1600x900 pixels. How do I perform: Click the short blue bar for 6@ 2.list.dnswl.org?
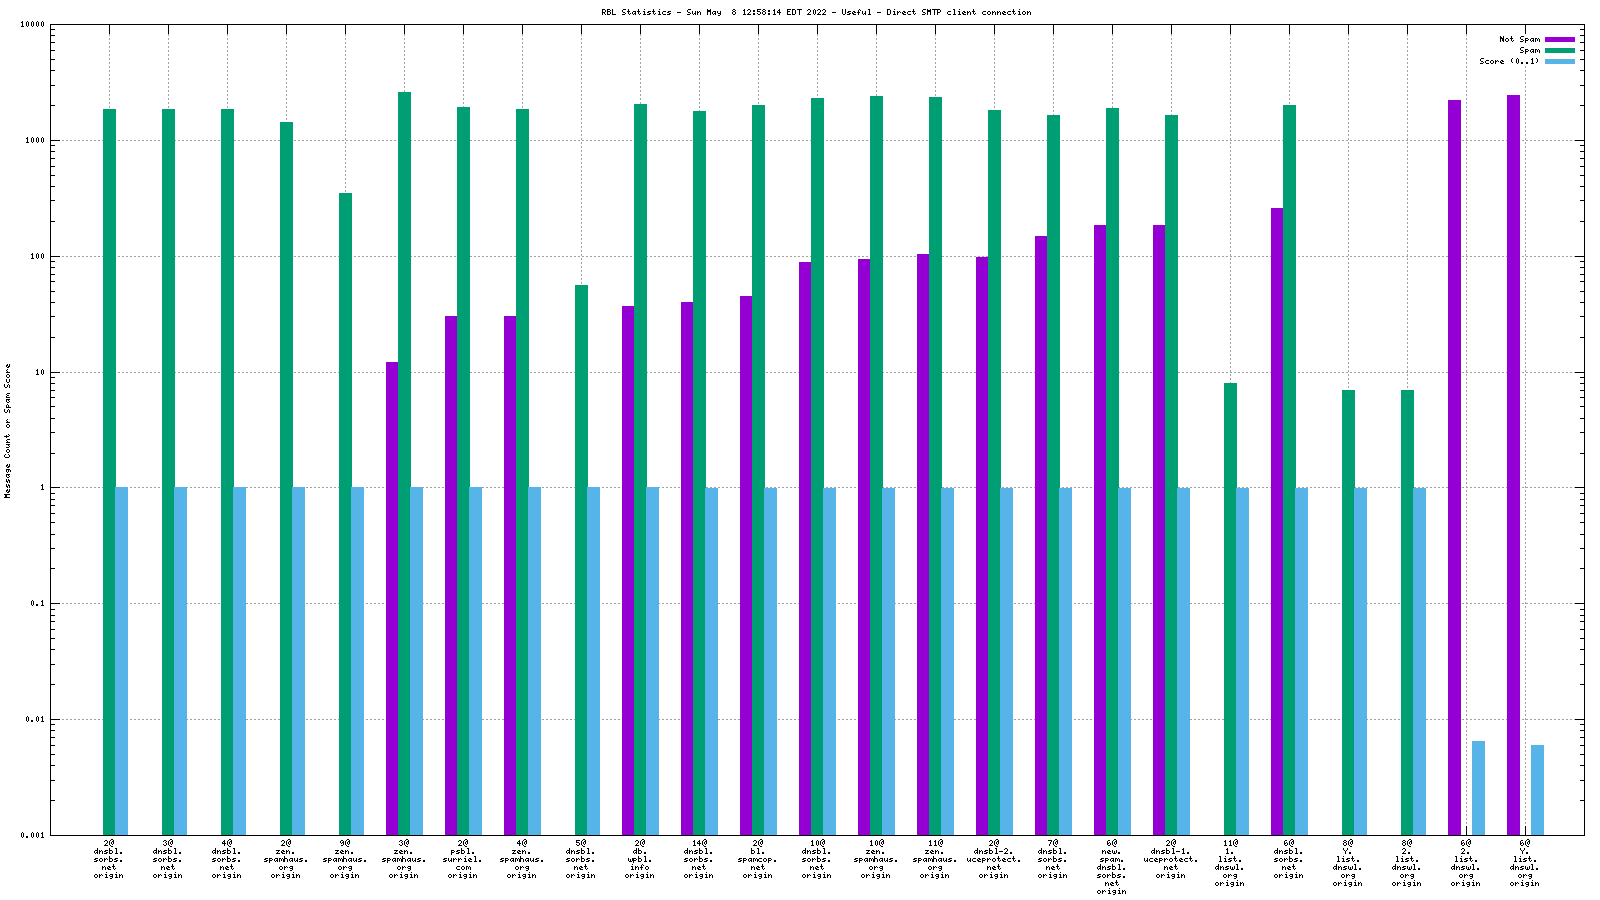point(1478,788)
